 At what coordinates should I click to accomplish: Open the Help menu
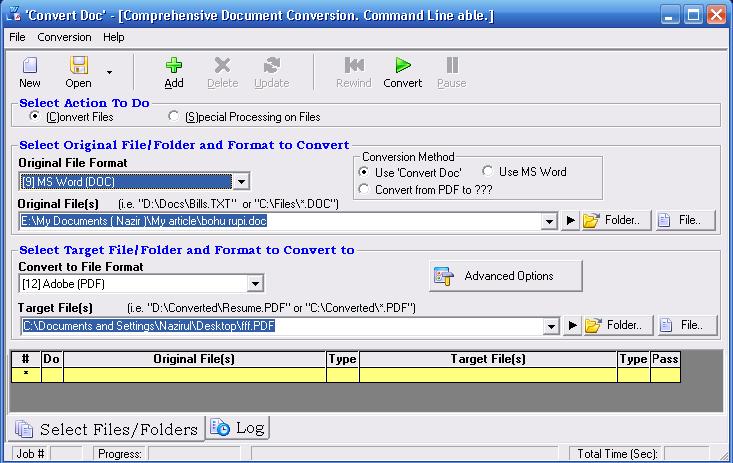(x=114, y=37)
